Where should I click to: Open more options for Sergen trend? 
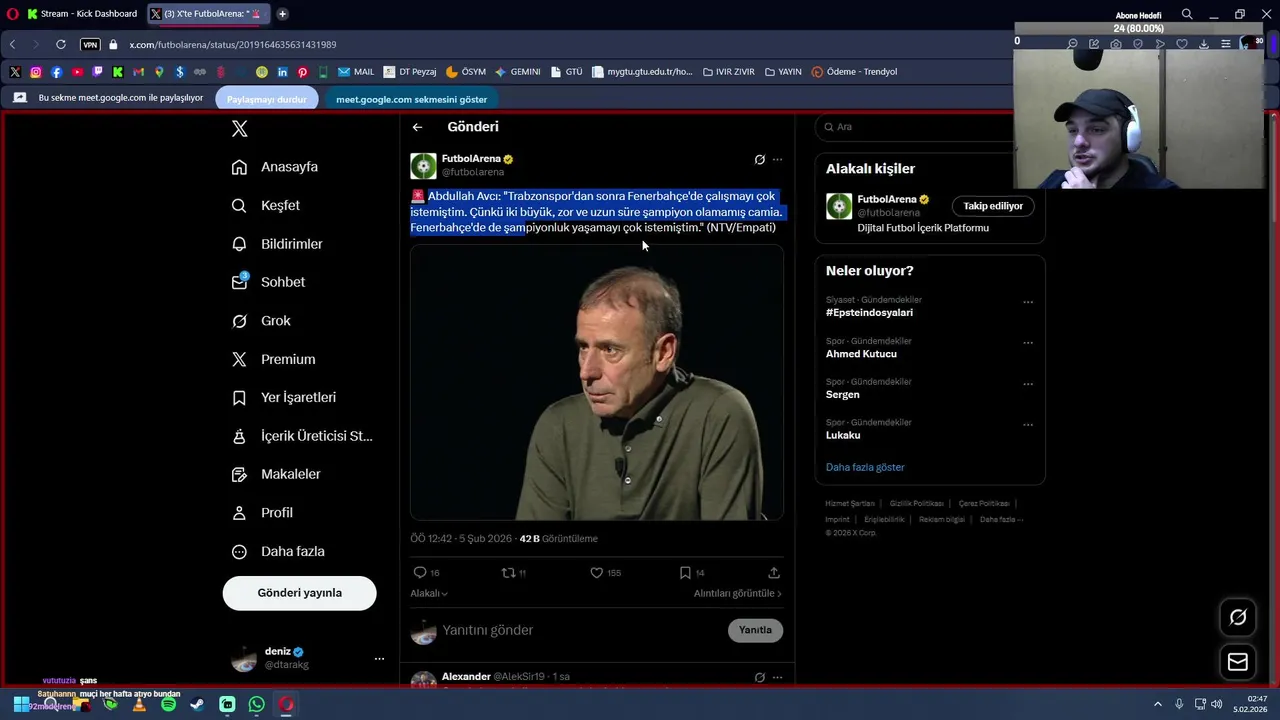click(1028, 384)
